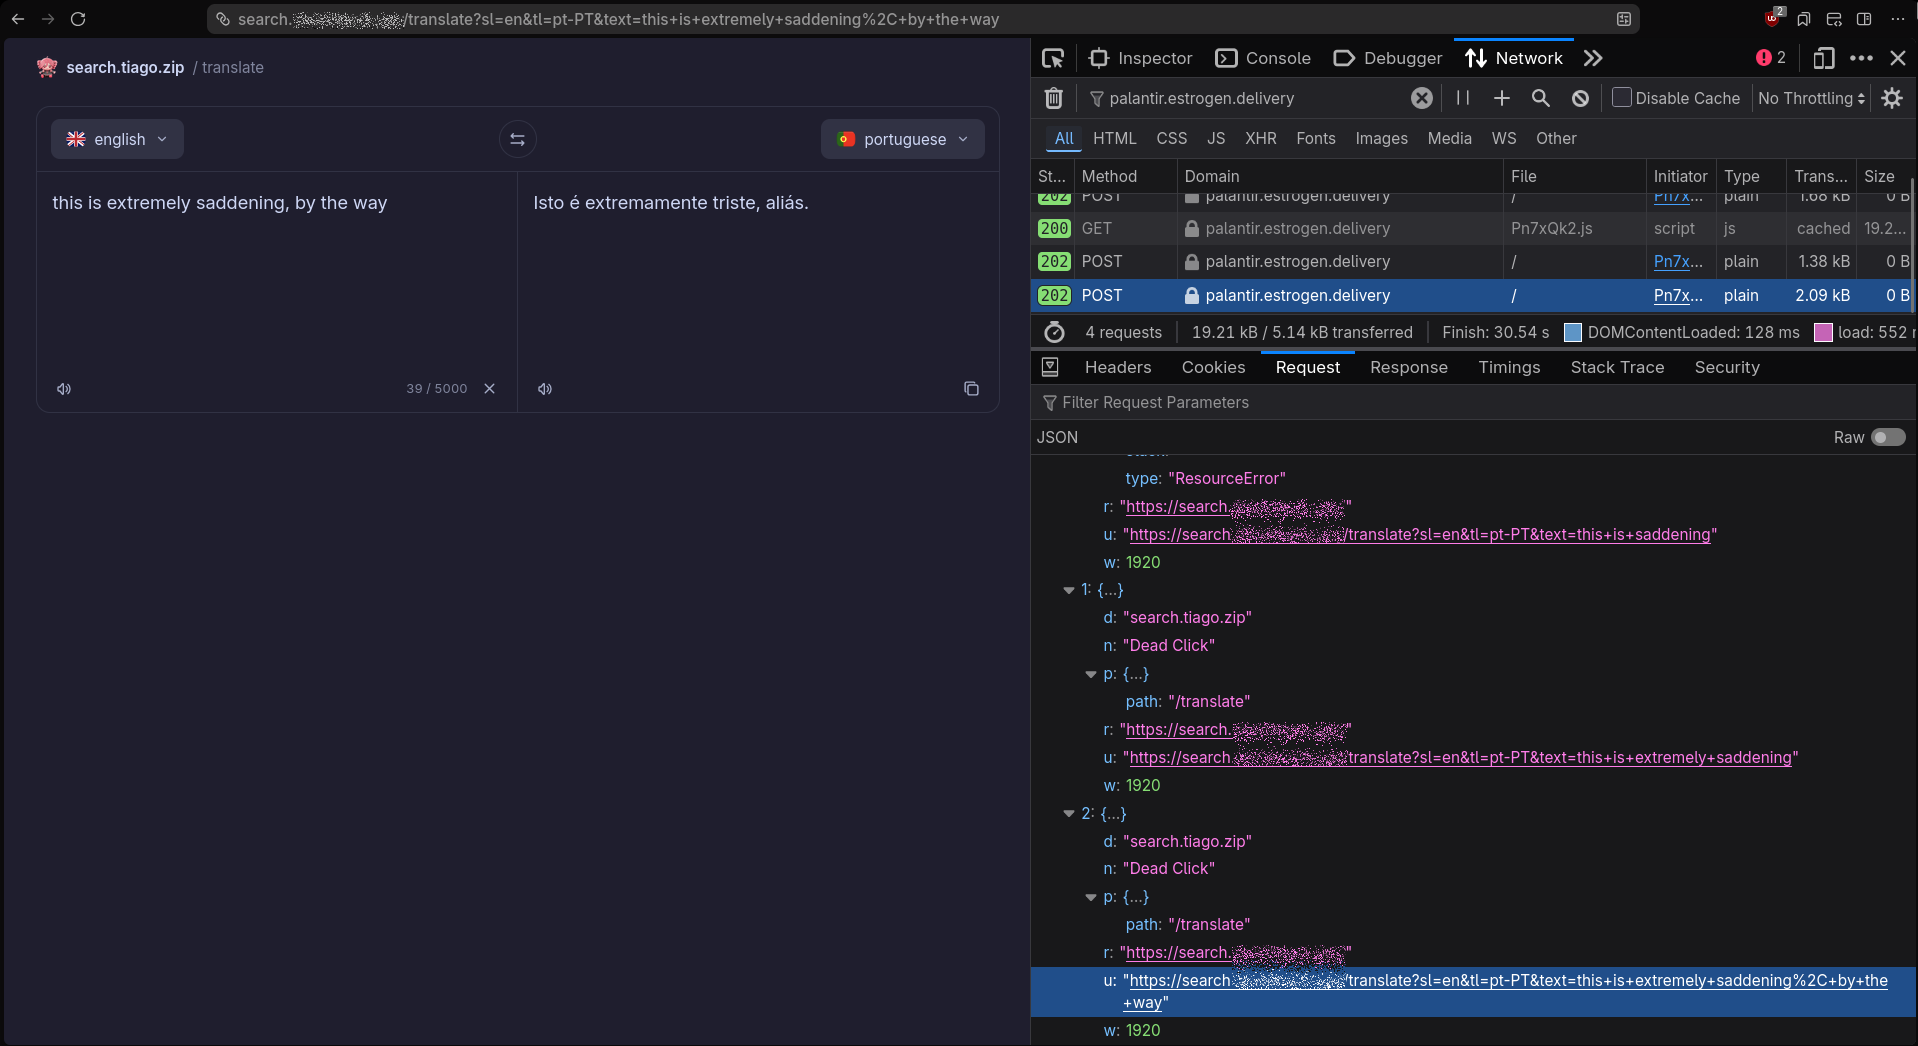Open u link ending with this+is+saddening
1918x1046 pixels.
click(x=1420, y=535)
